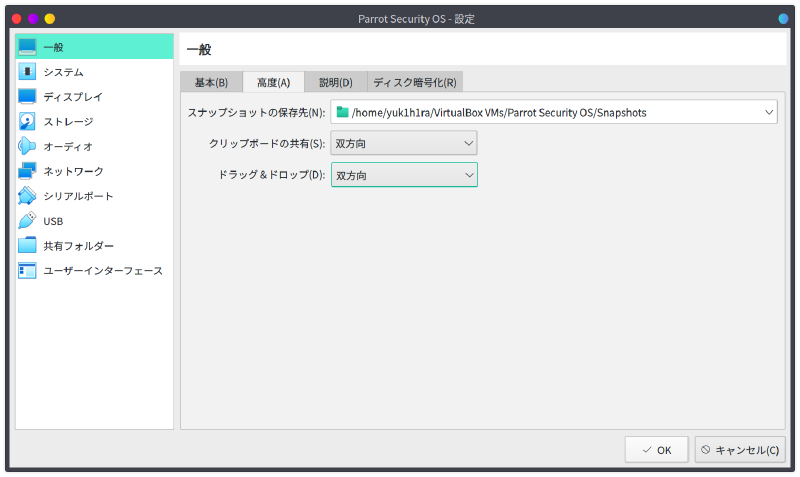Click the red close window button
The image size is (800, 477).
click(16, 19)
